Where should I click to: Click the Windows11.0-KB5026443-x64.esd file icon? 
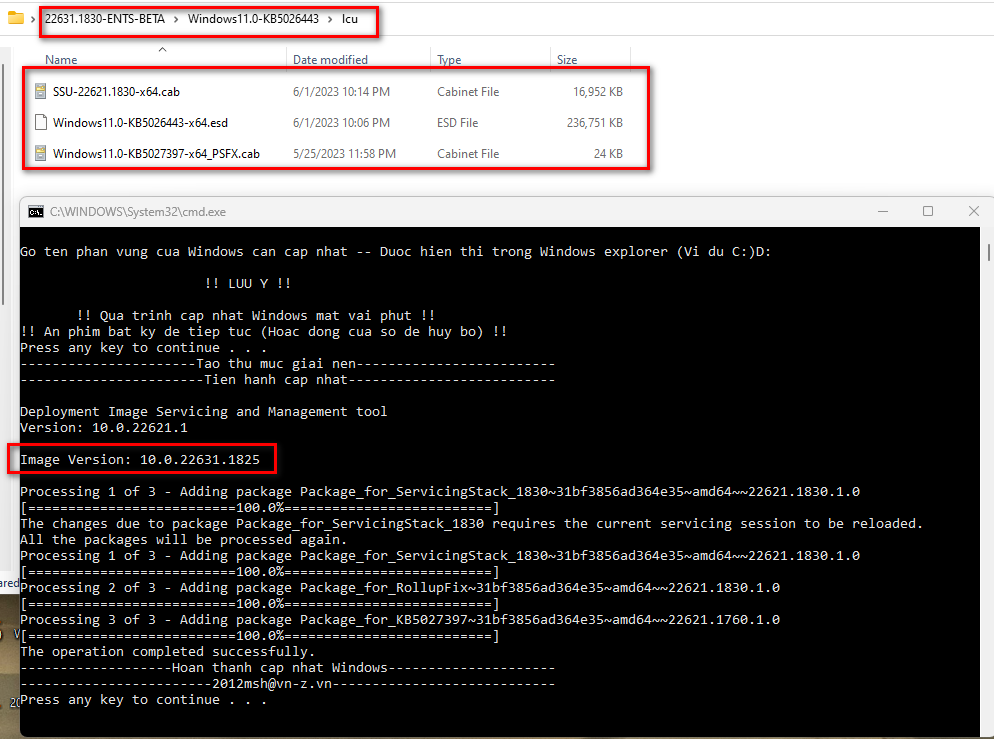pos(41,122)
